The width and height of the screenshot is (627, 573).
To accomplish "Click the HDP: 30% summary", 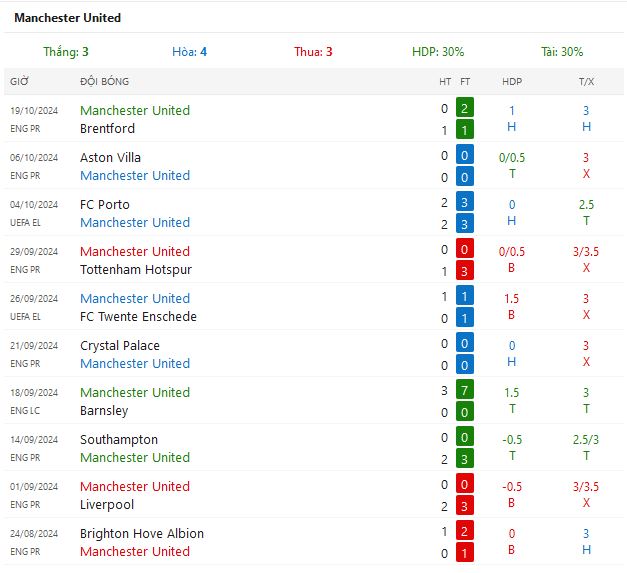I will coord(438,52).
